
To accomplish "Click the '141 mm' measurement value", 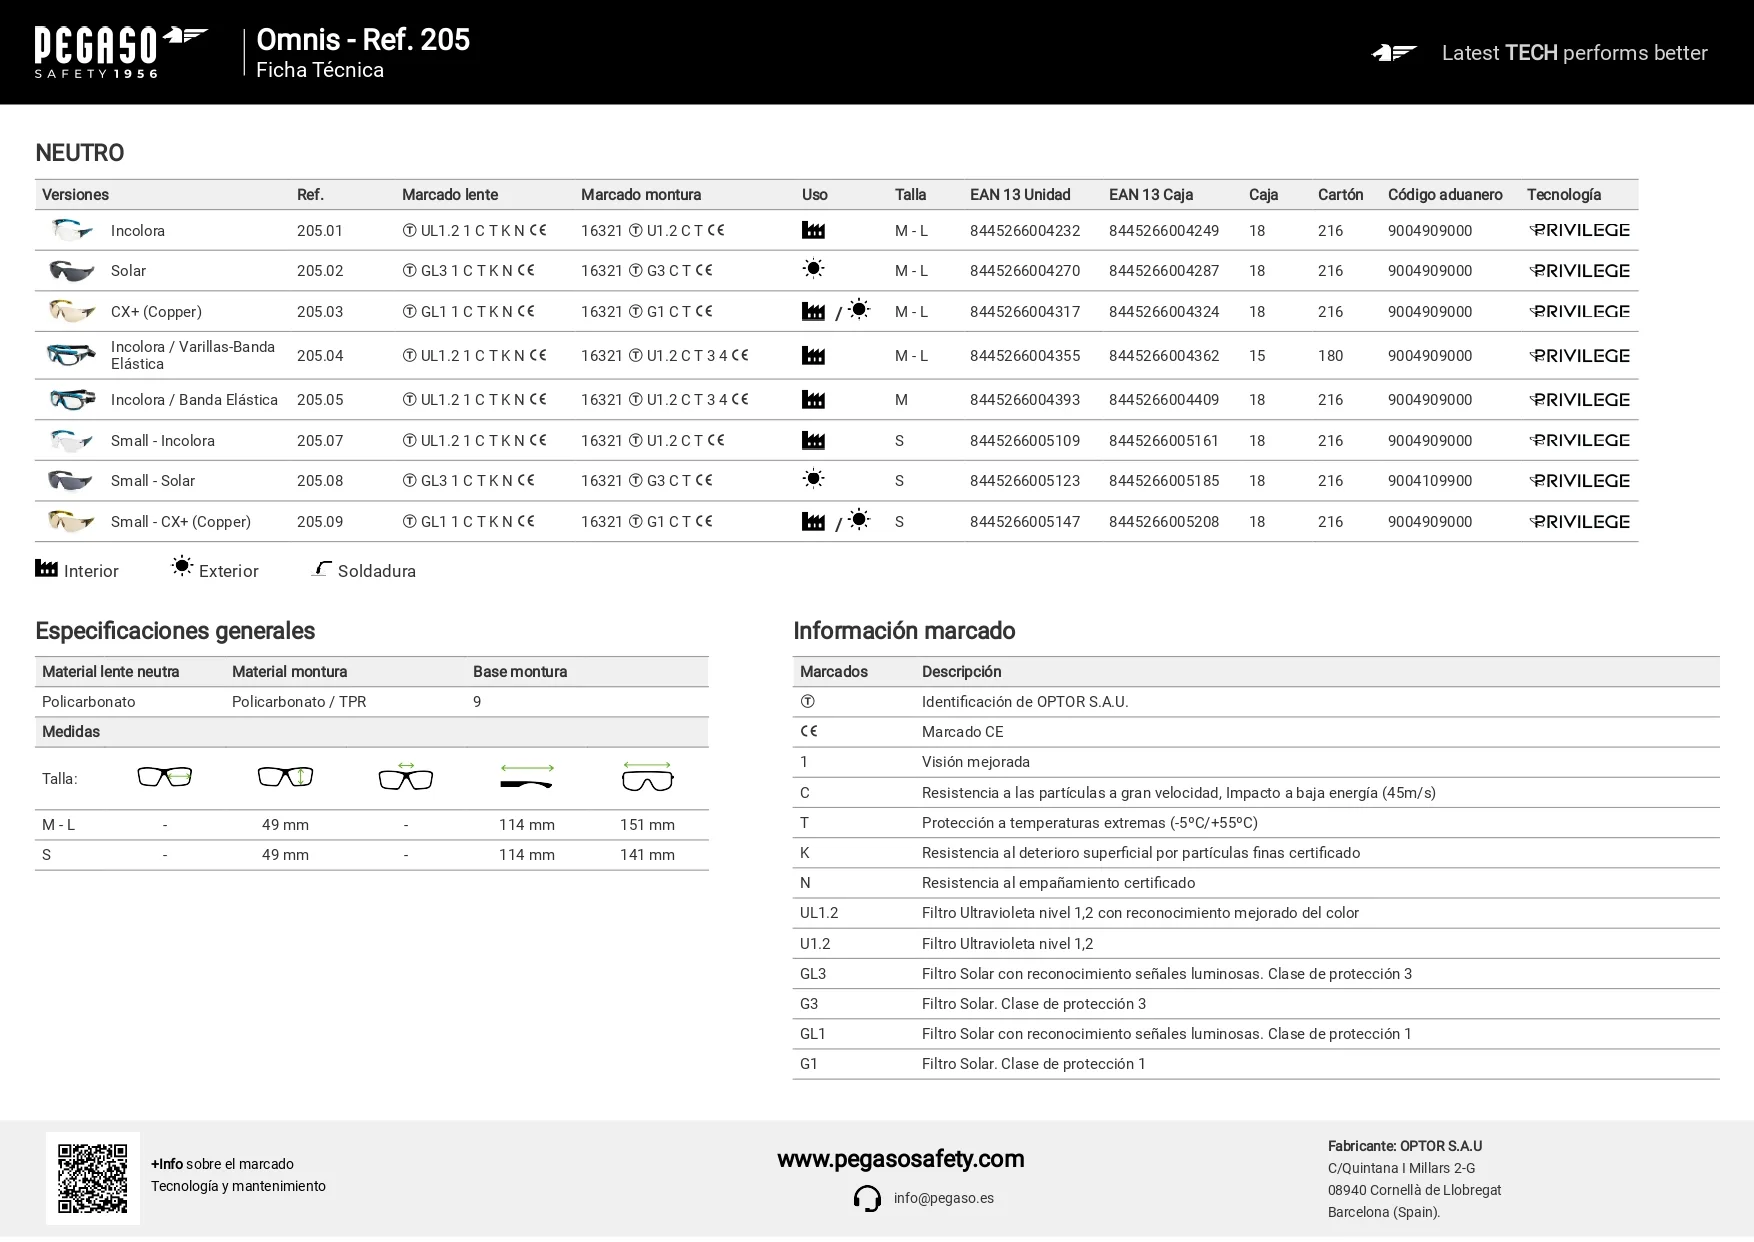I will pyautogui.click(x=647, y=855).
